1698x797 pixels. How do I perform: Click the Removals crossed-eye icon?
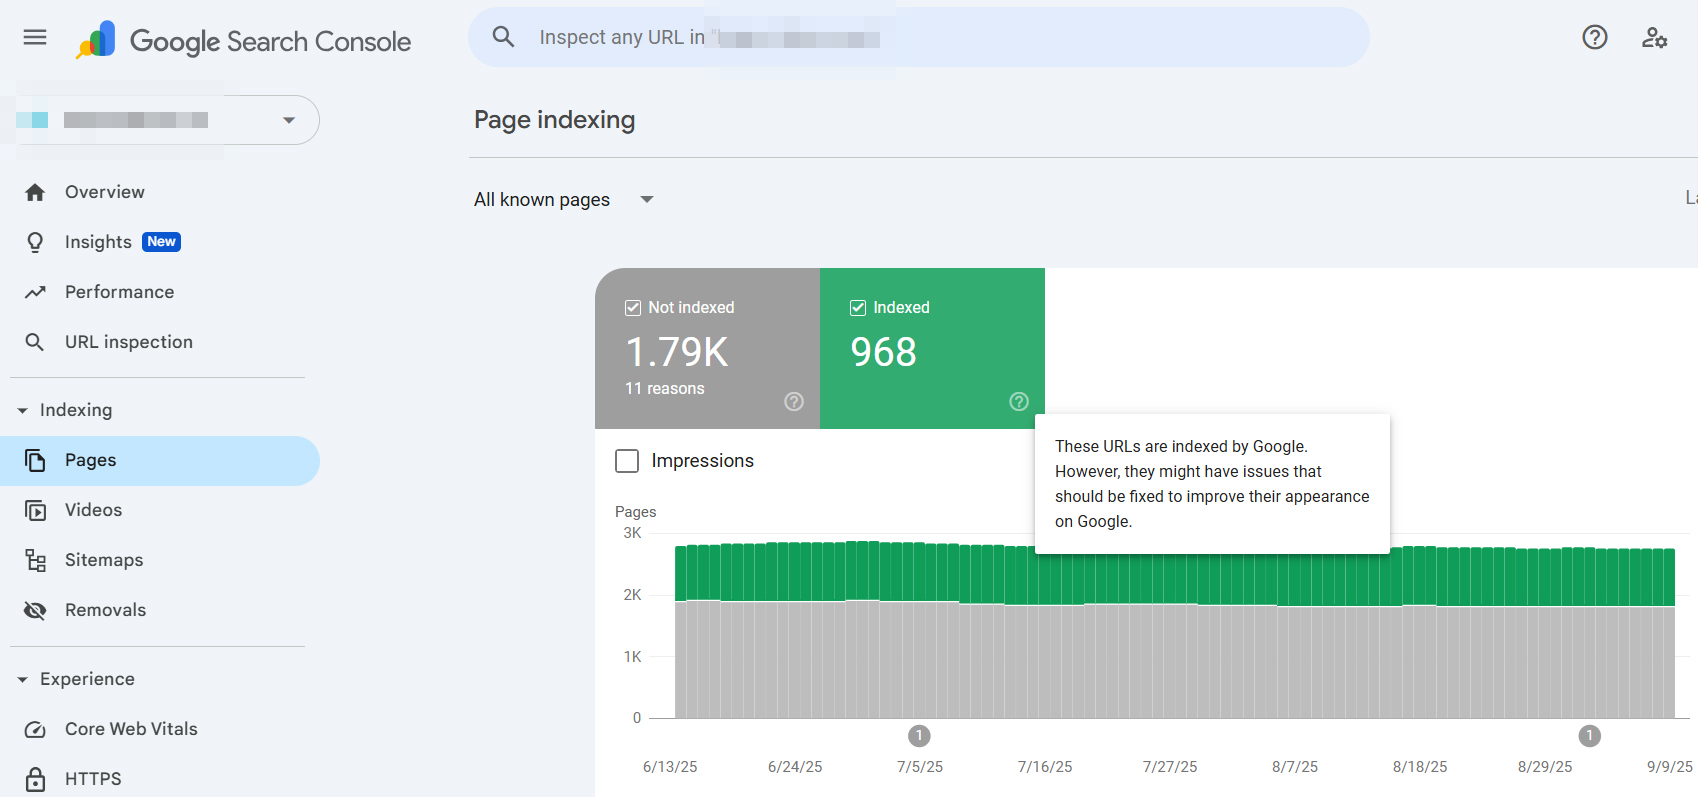click(35, 611)
